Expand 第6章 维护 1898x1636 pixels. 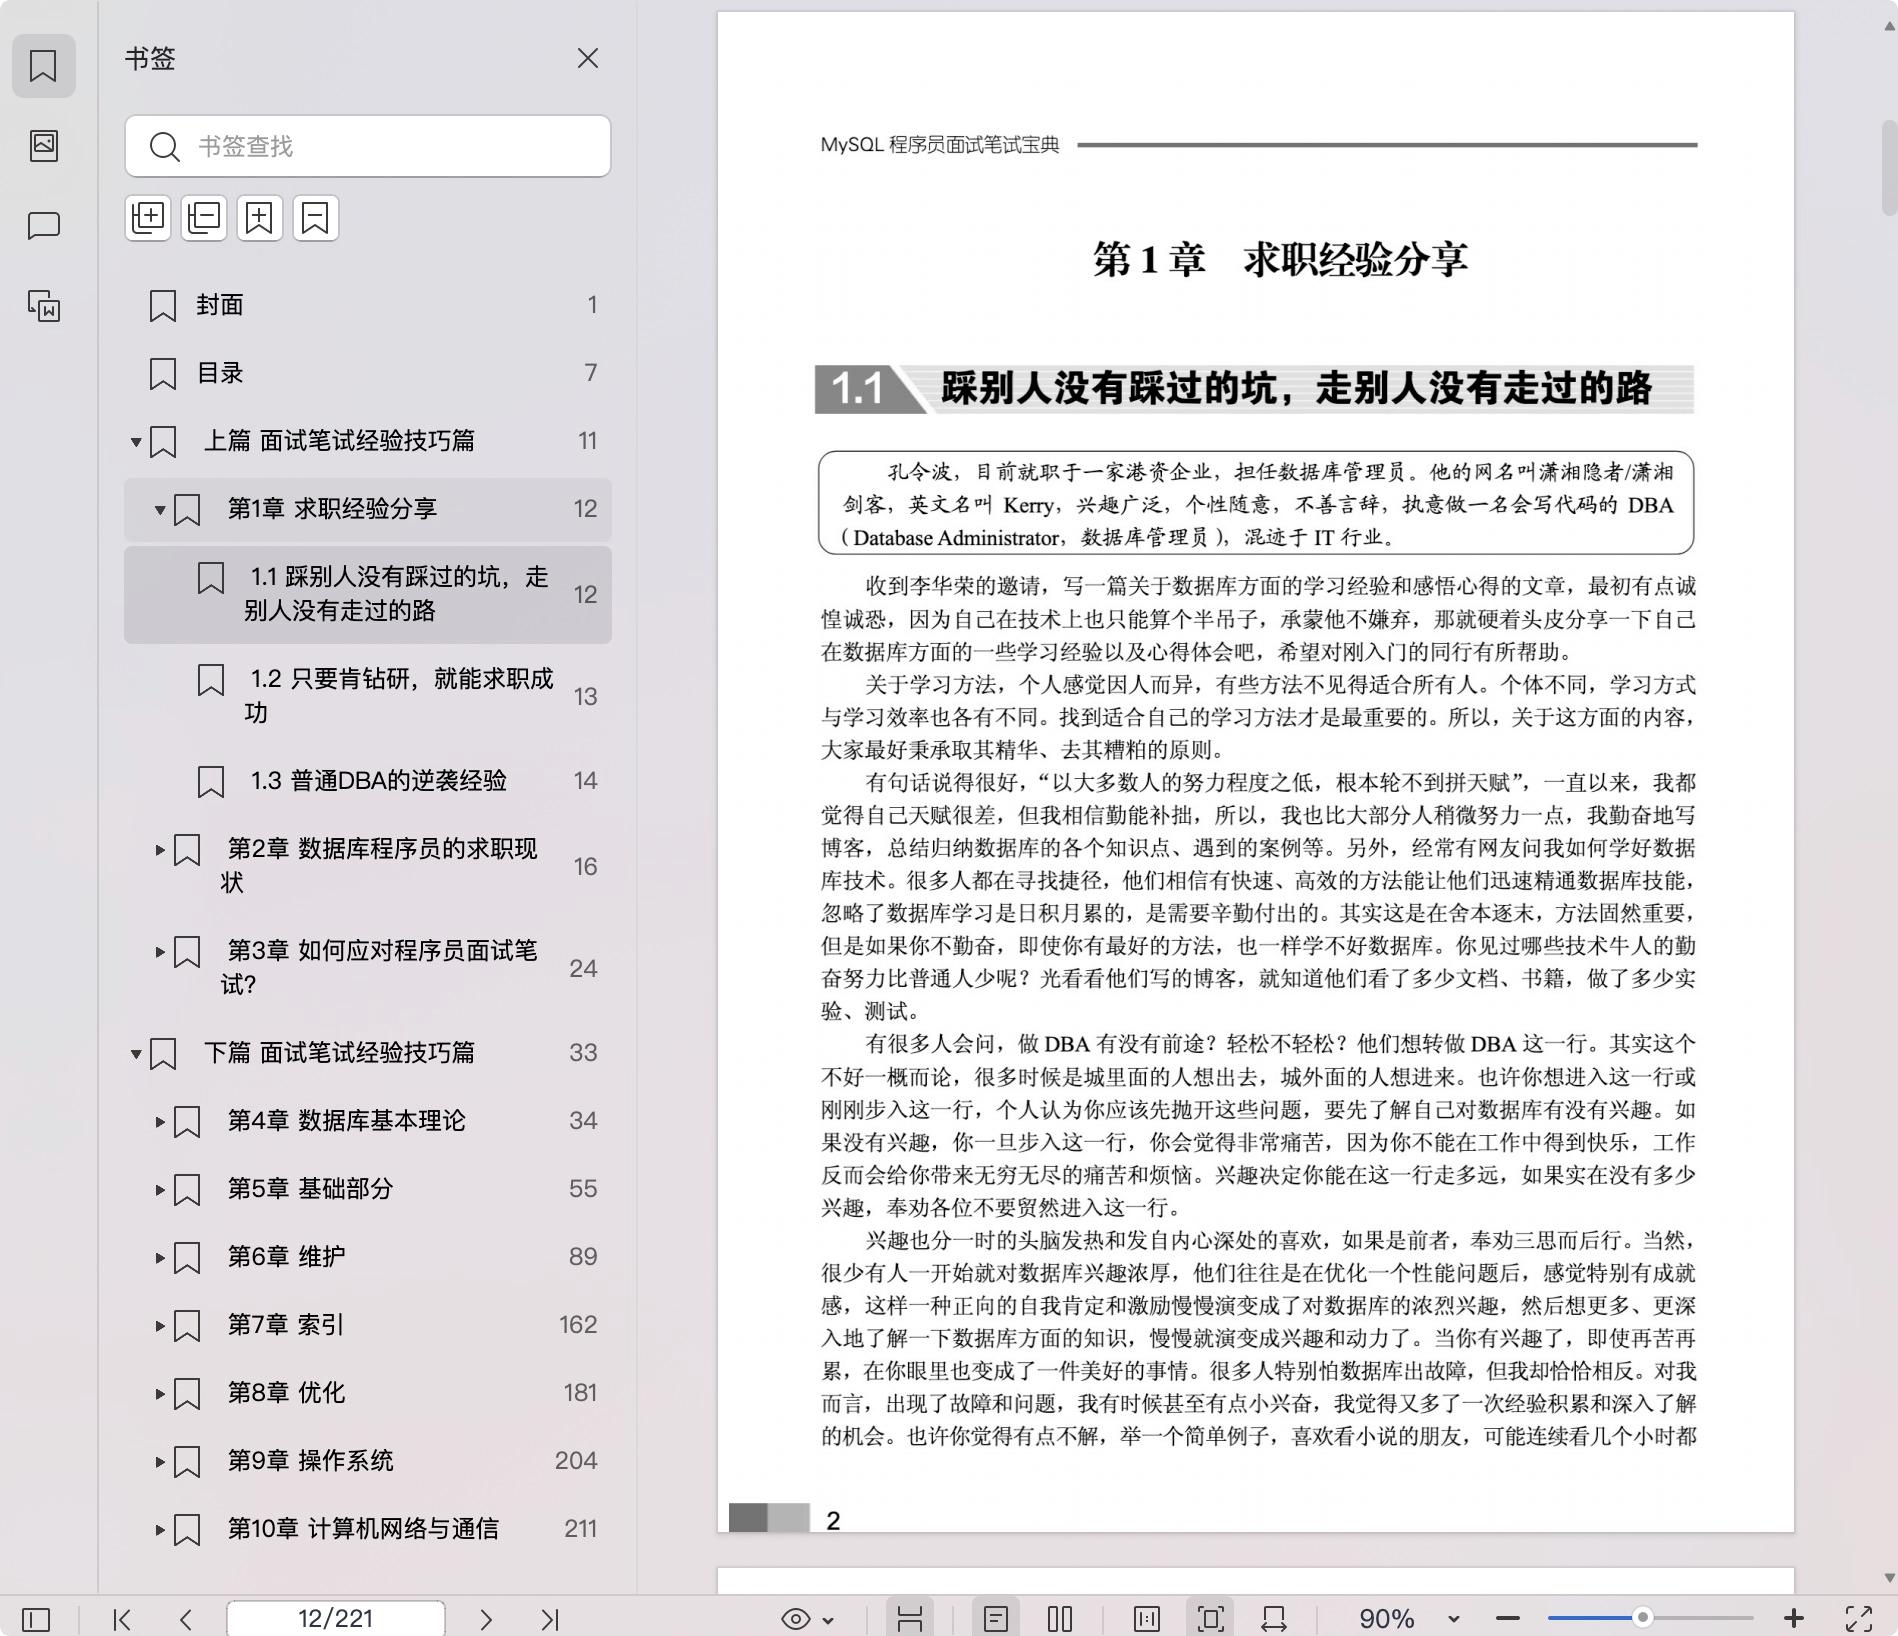[160, 1257]
